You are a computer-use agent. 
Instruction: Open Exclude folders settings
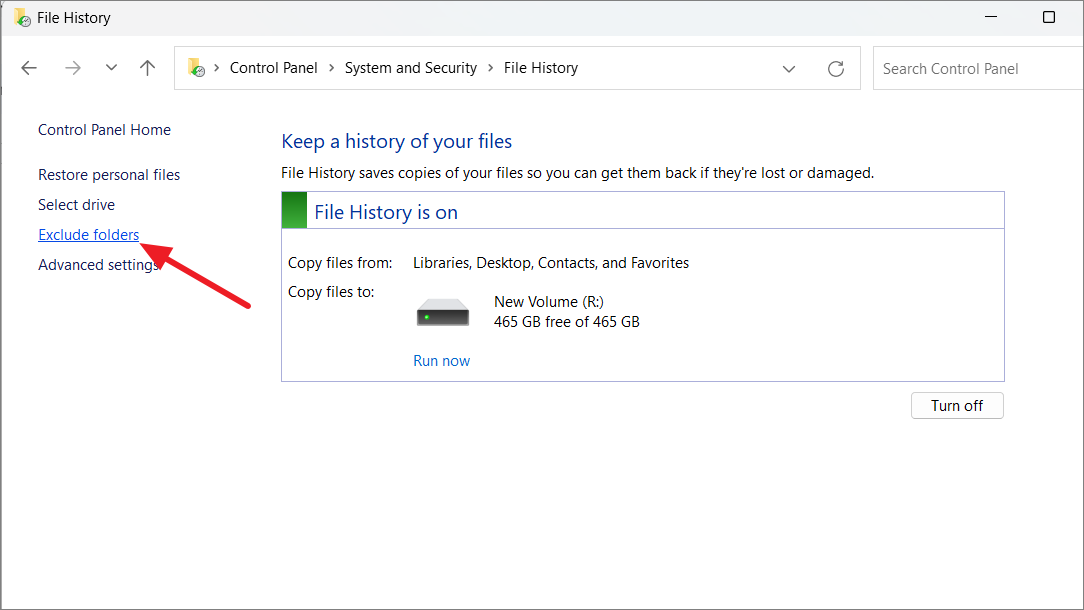[x=88, y=234]
